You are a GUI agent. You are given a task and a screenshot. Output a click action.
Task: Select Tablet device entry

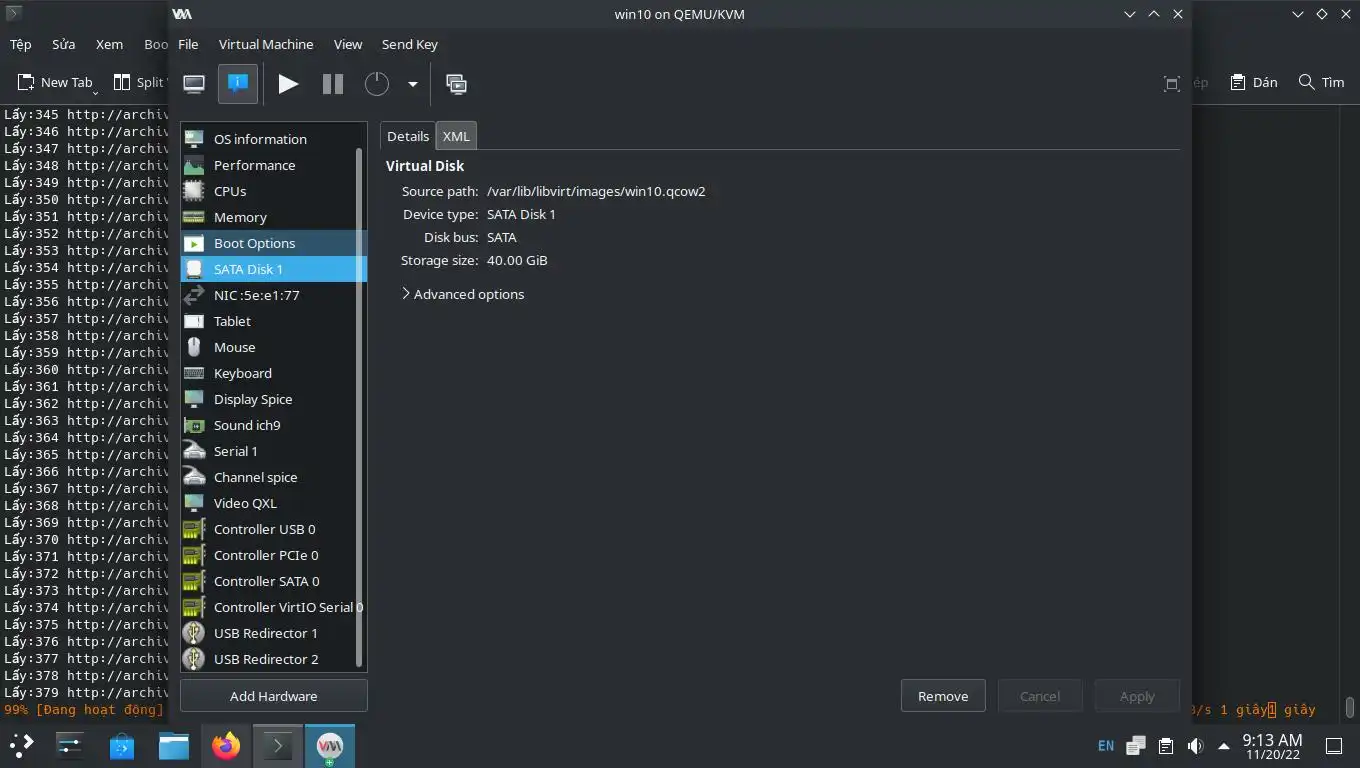[273, 321]
